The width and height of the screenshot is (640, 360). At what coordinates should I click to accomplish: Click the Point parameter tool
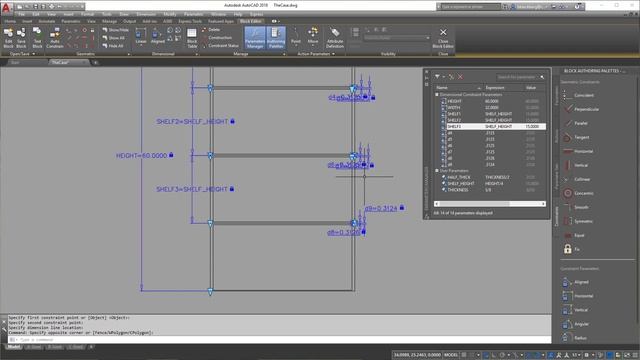coord(296,36)
